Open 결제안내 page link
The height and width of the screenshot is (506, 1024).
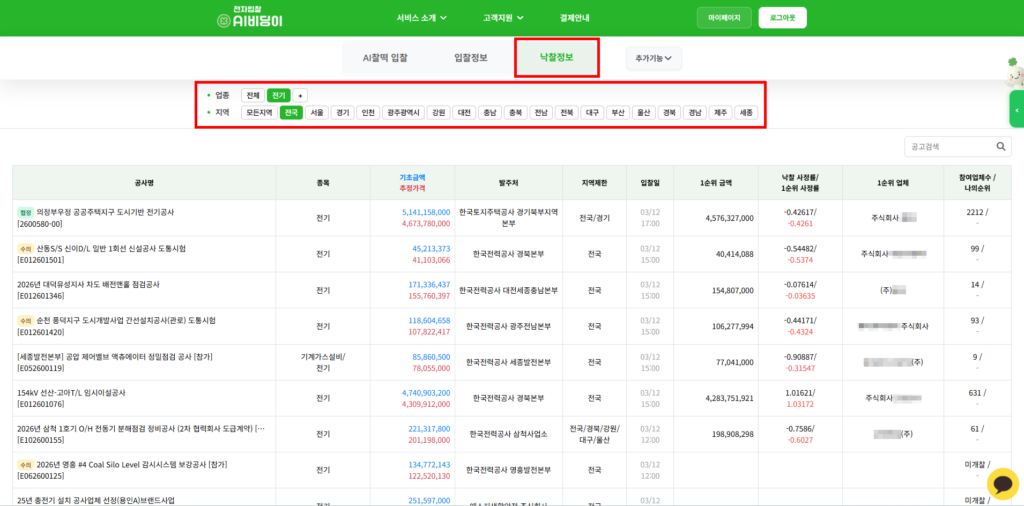click(x=575, y=18)
